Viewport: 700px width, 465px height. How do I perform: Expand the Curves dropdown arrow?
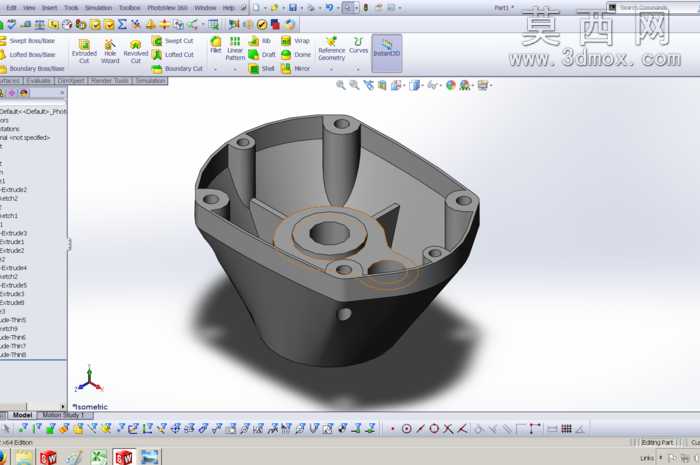tap(358, 69)
